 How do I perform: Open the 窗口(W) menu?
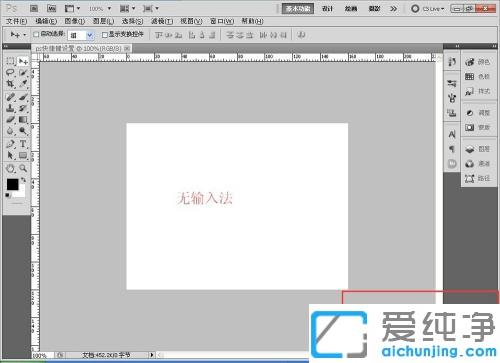(222, 21)
